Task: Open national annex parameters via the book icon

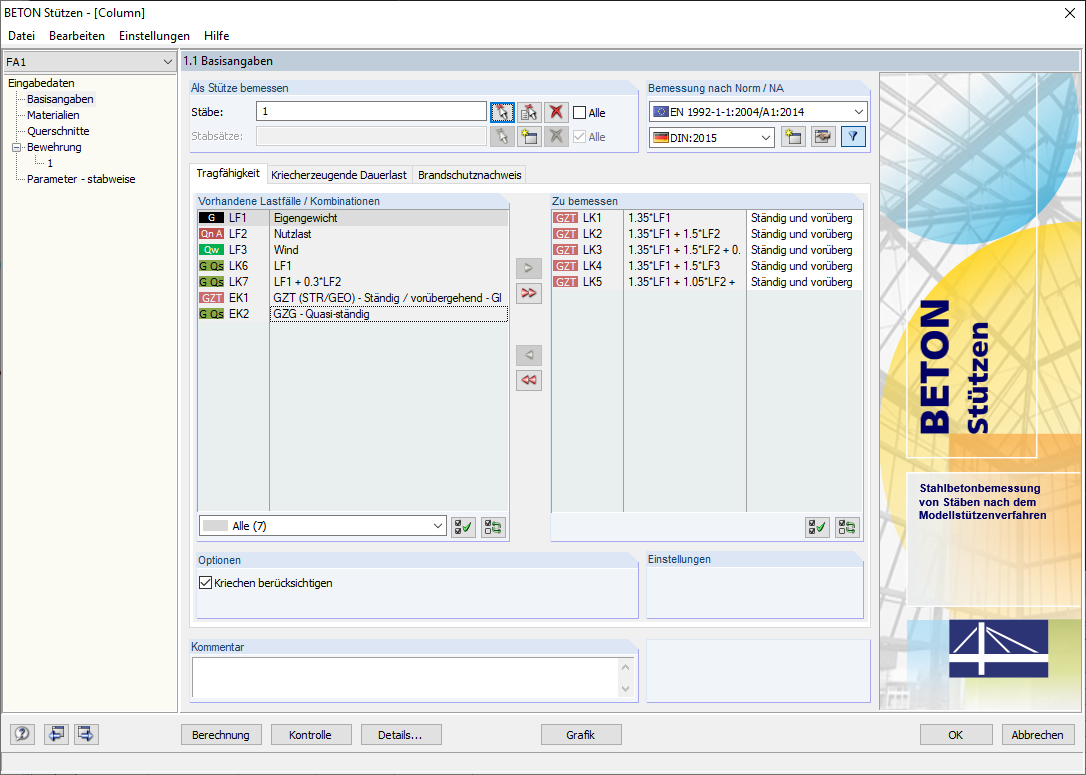Action: coord(823,136)
